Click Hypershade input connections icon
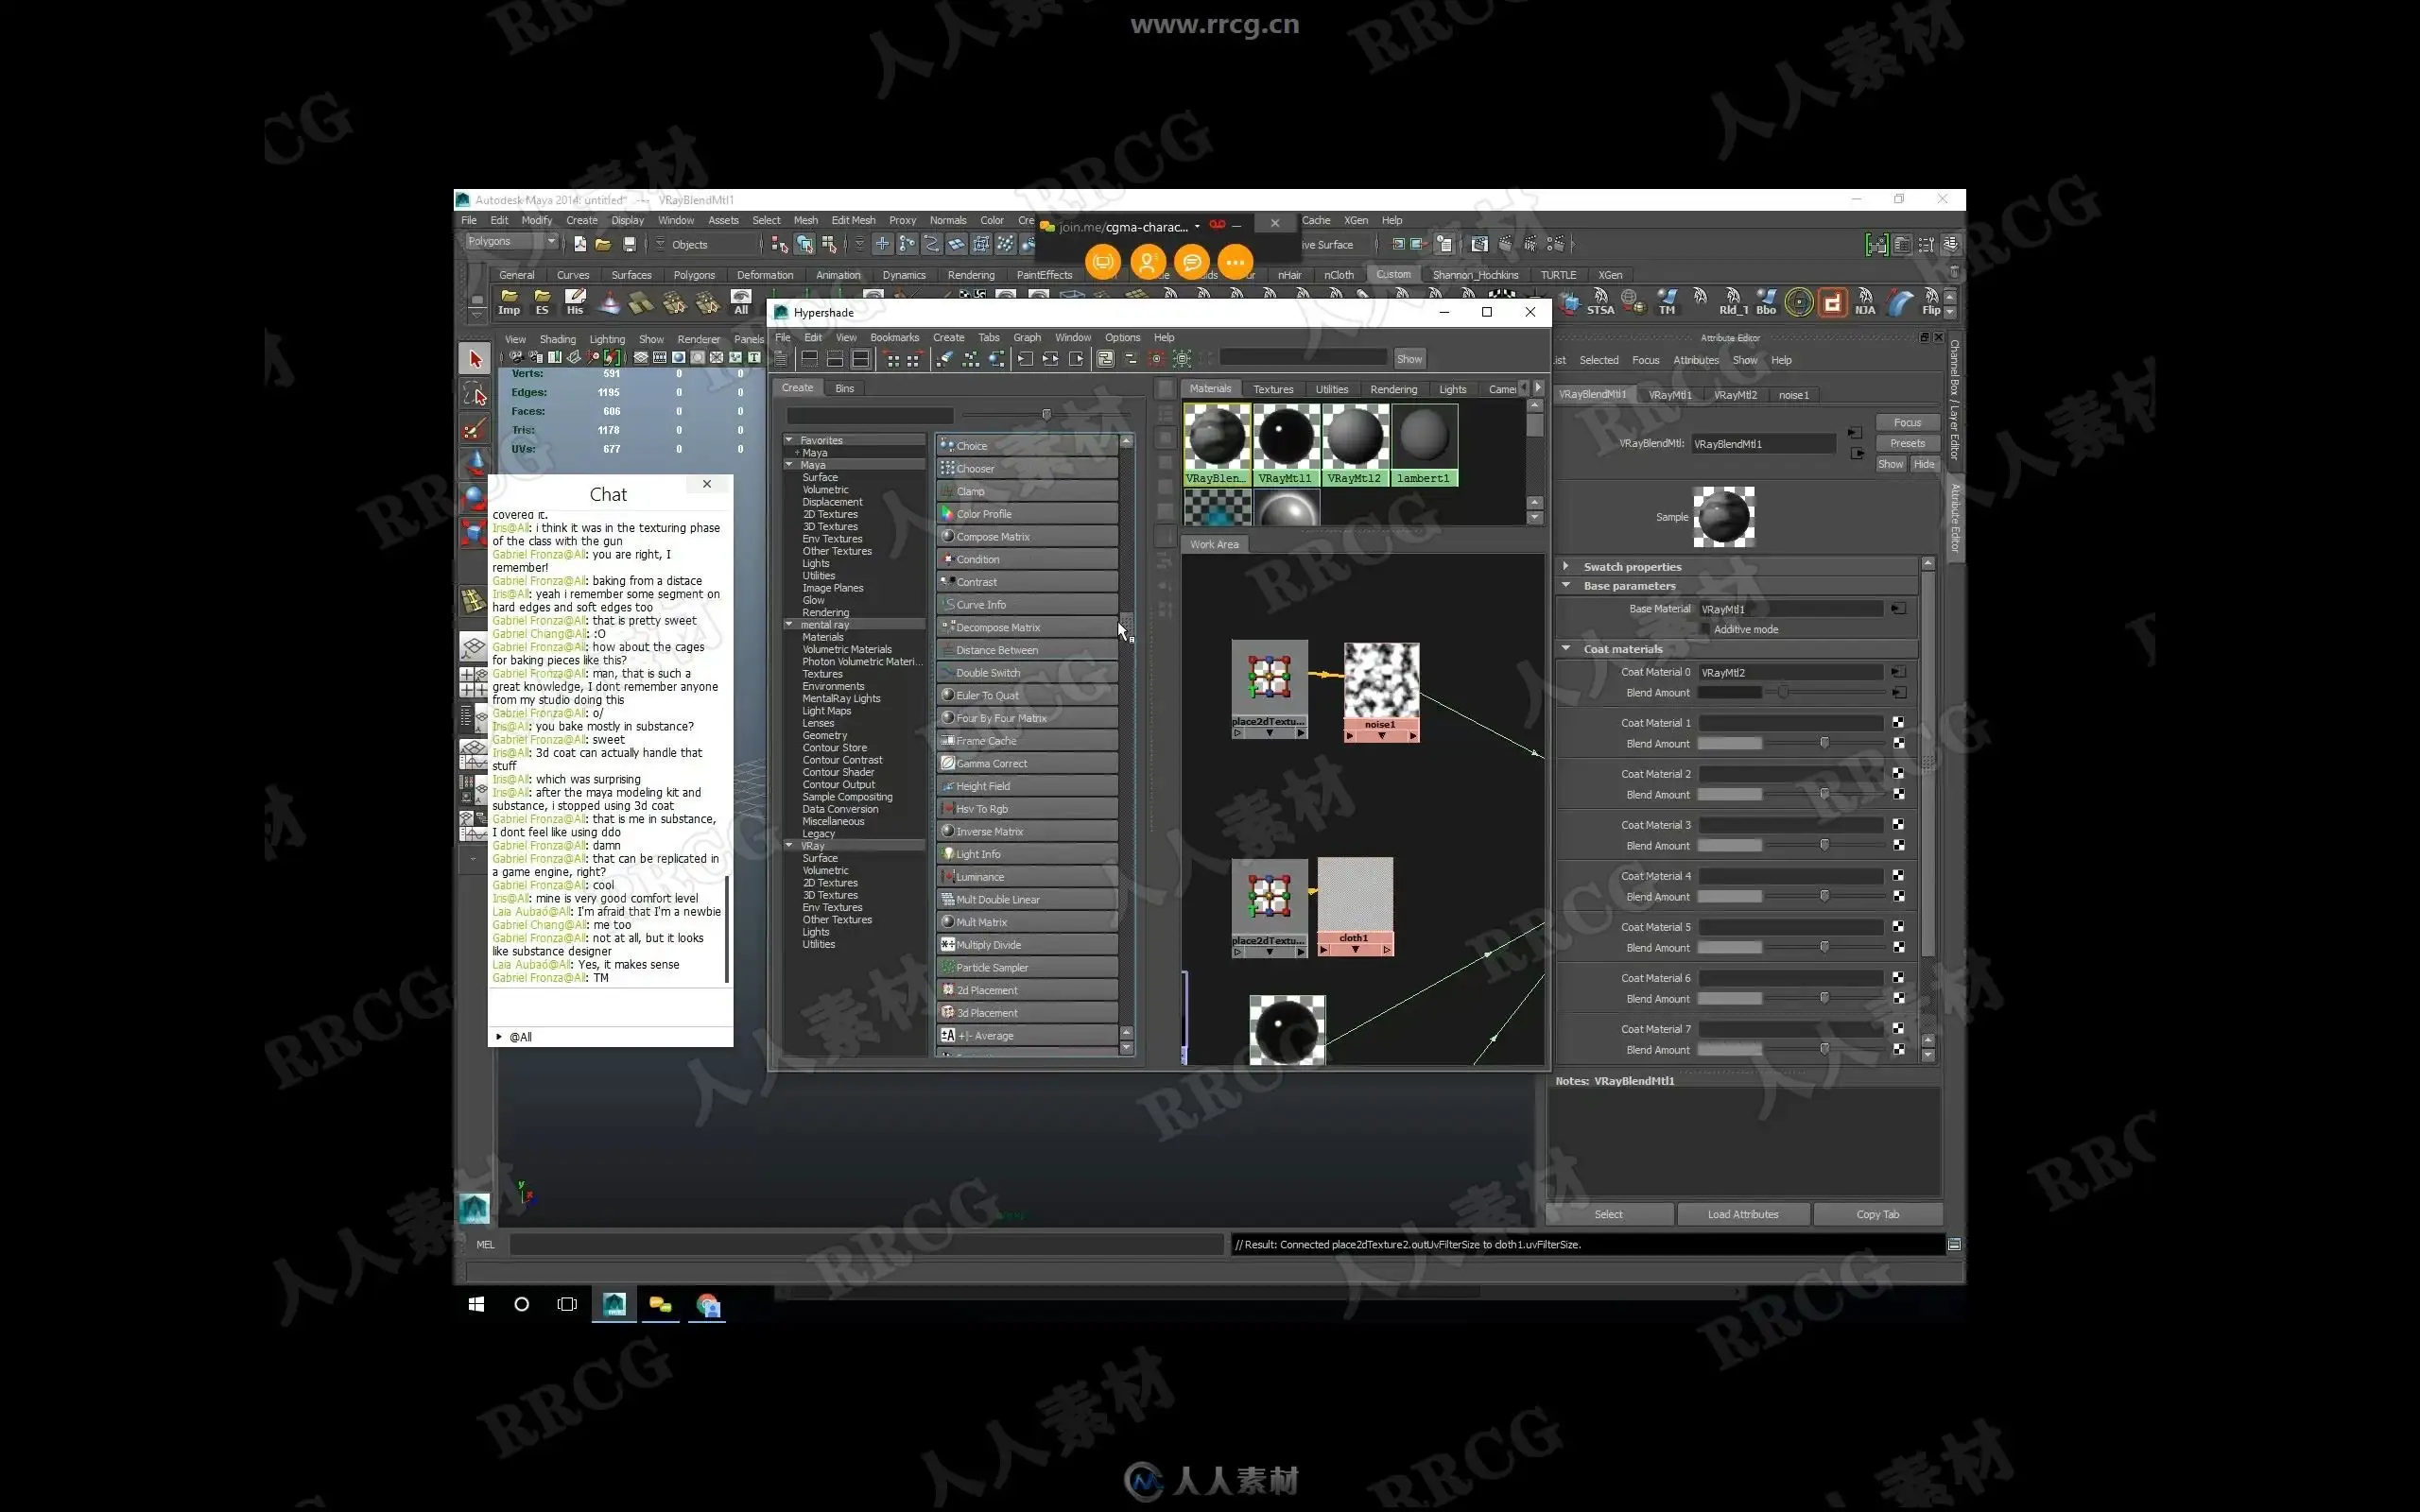 1025,359
